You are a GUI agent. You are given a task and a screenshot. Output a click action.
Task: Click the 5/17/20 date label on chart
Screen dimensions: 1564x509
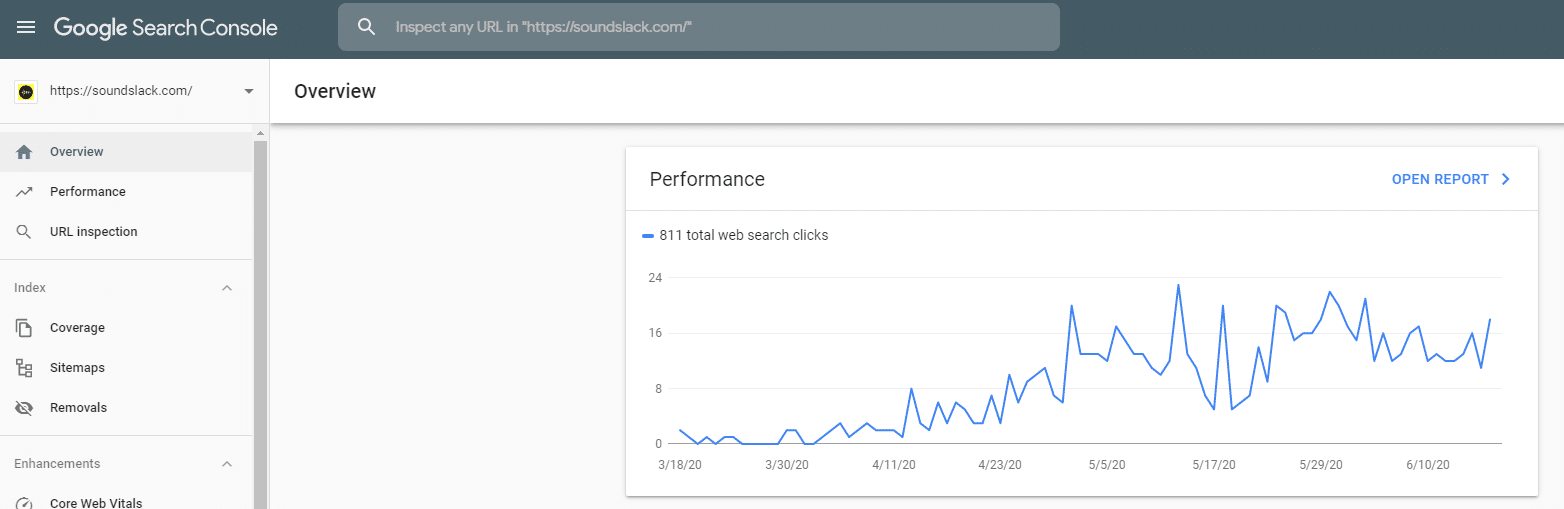pyautogui.click(x=1214, y=465)
